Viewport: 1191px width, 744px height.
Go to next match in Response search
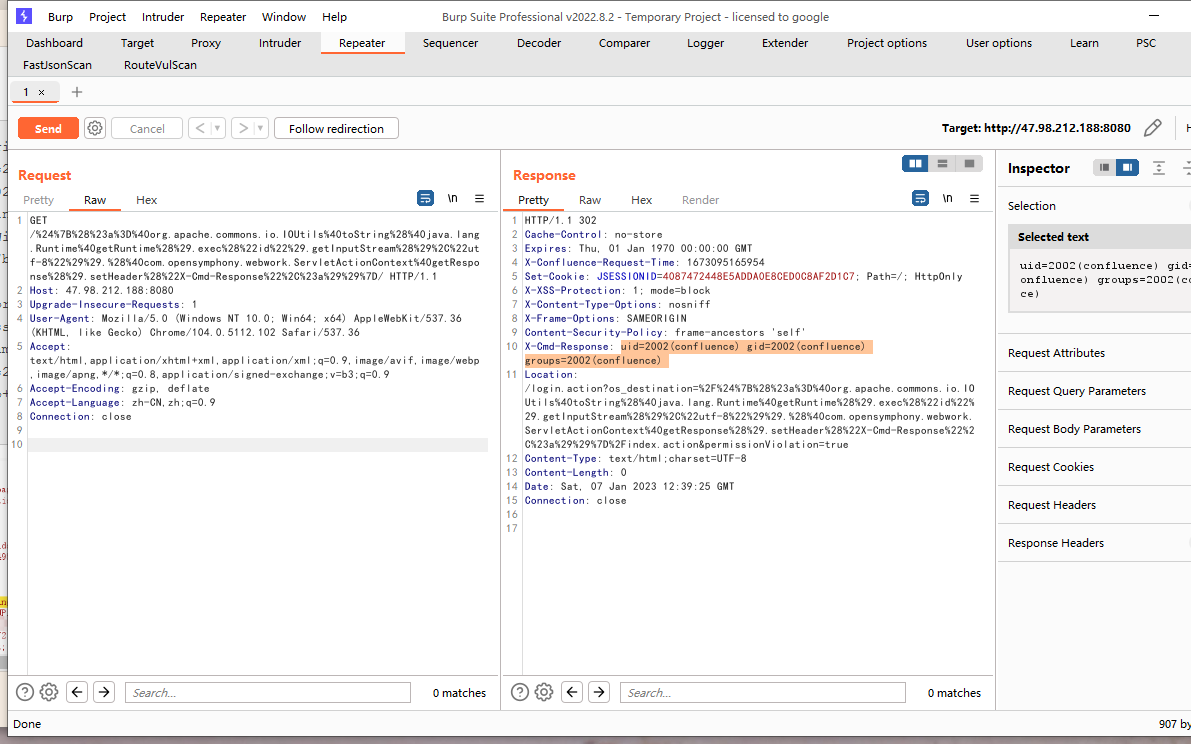[x=599, y=692]
